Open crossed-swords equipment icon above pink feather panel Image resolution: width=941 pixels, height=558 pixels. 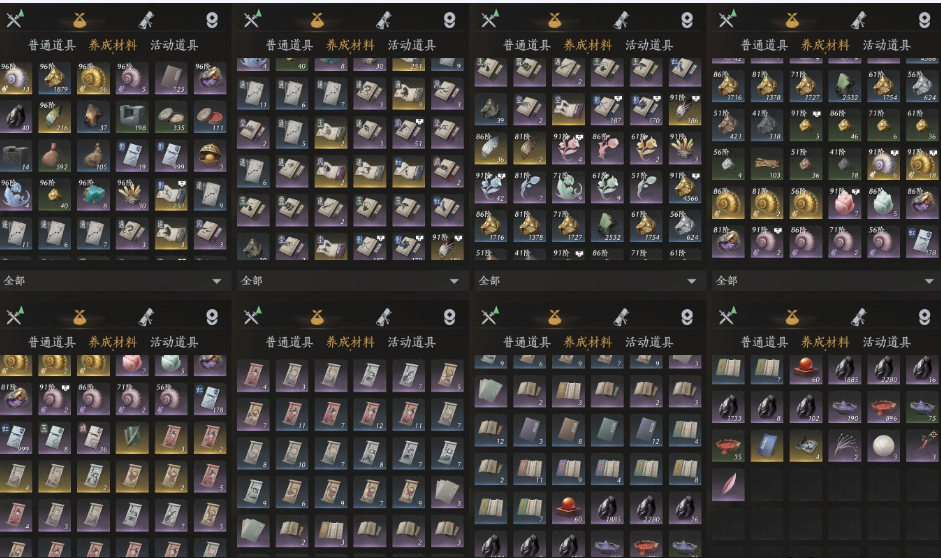[727, 316]
